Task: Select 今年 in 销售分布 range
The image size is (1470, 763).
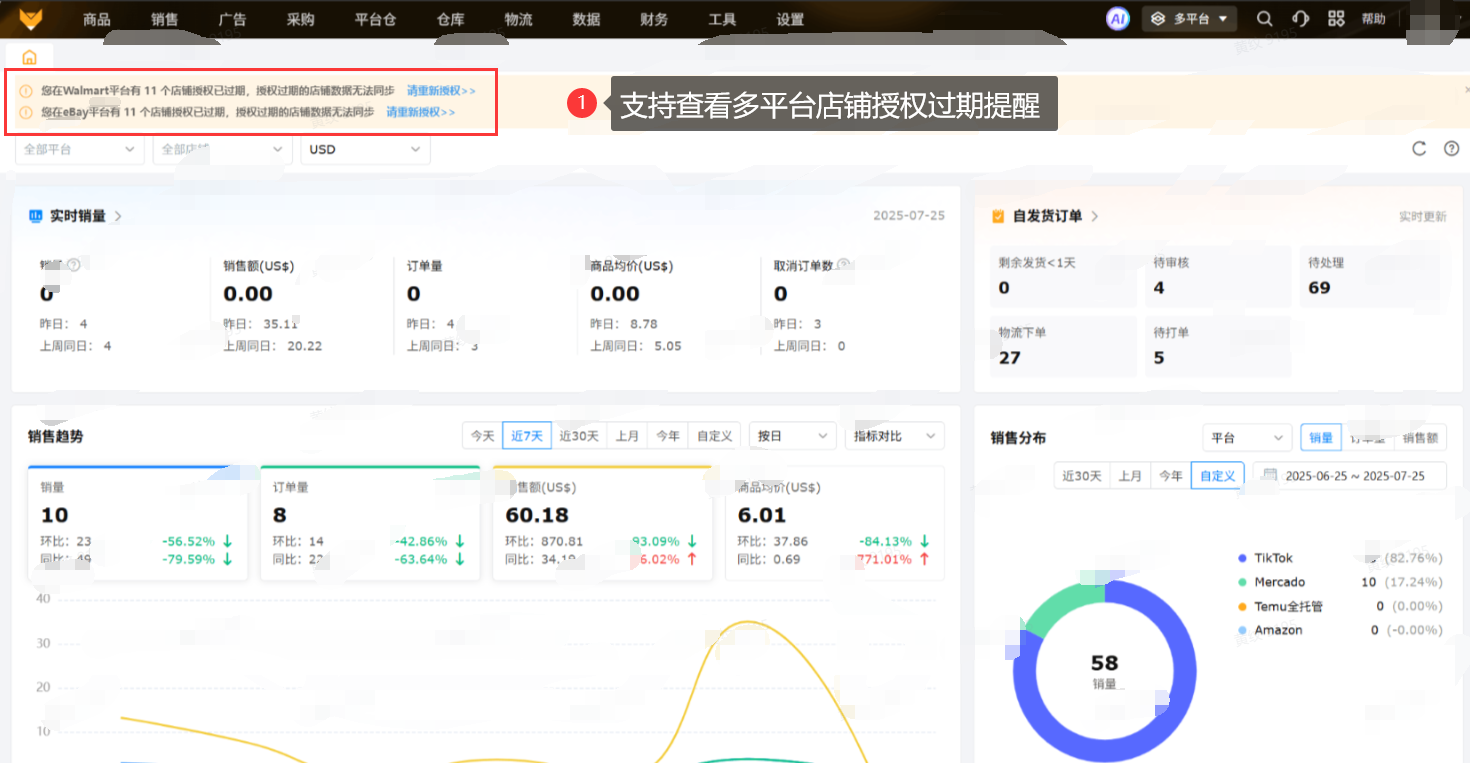Action: (x=1171, y=476)
